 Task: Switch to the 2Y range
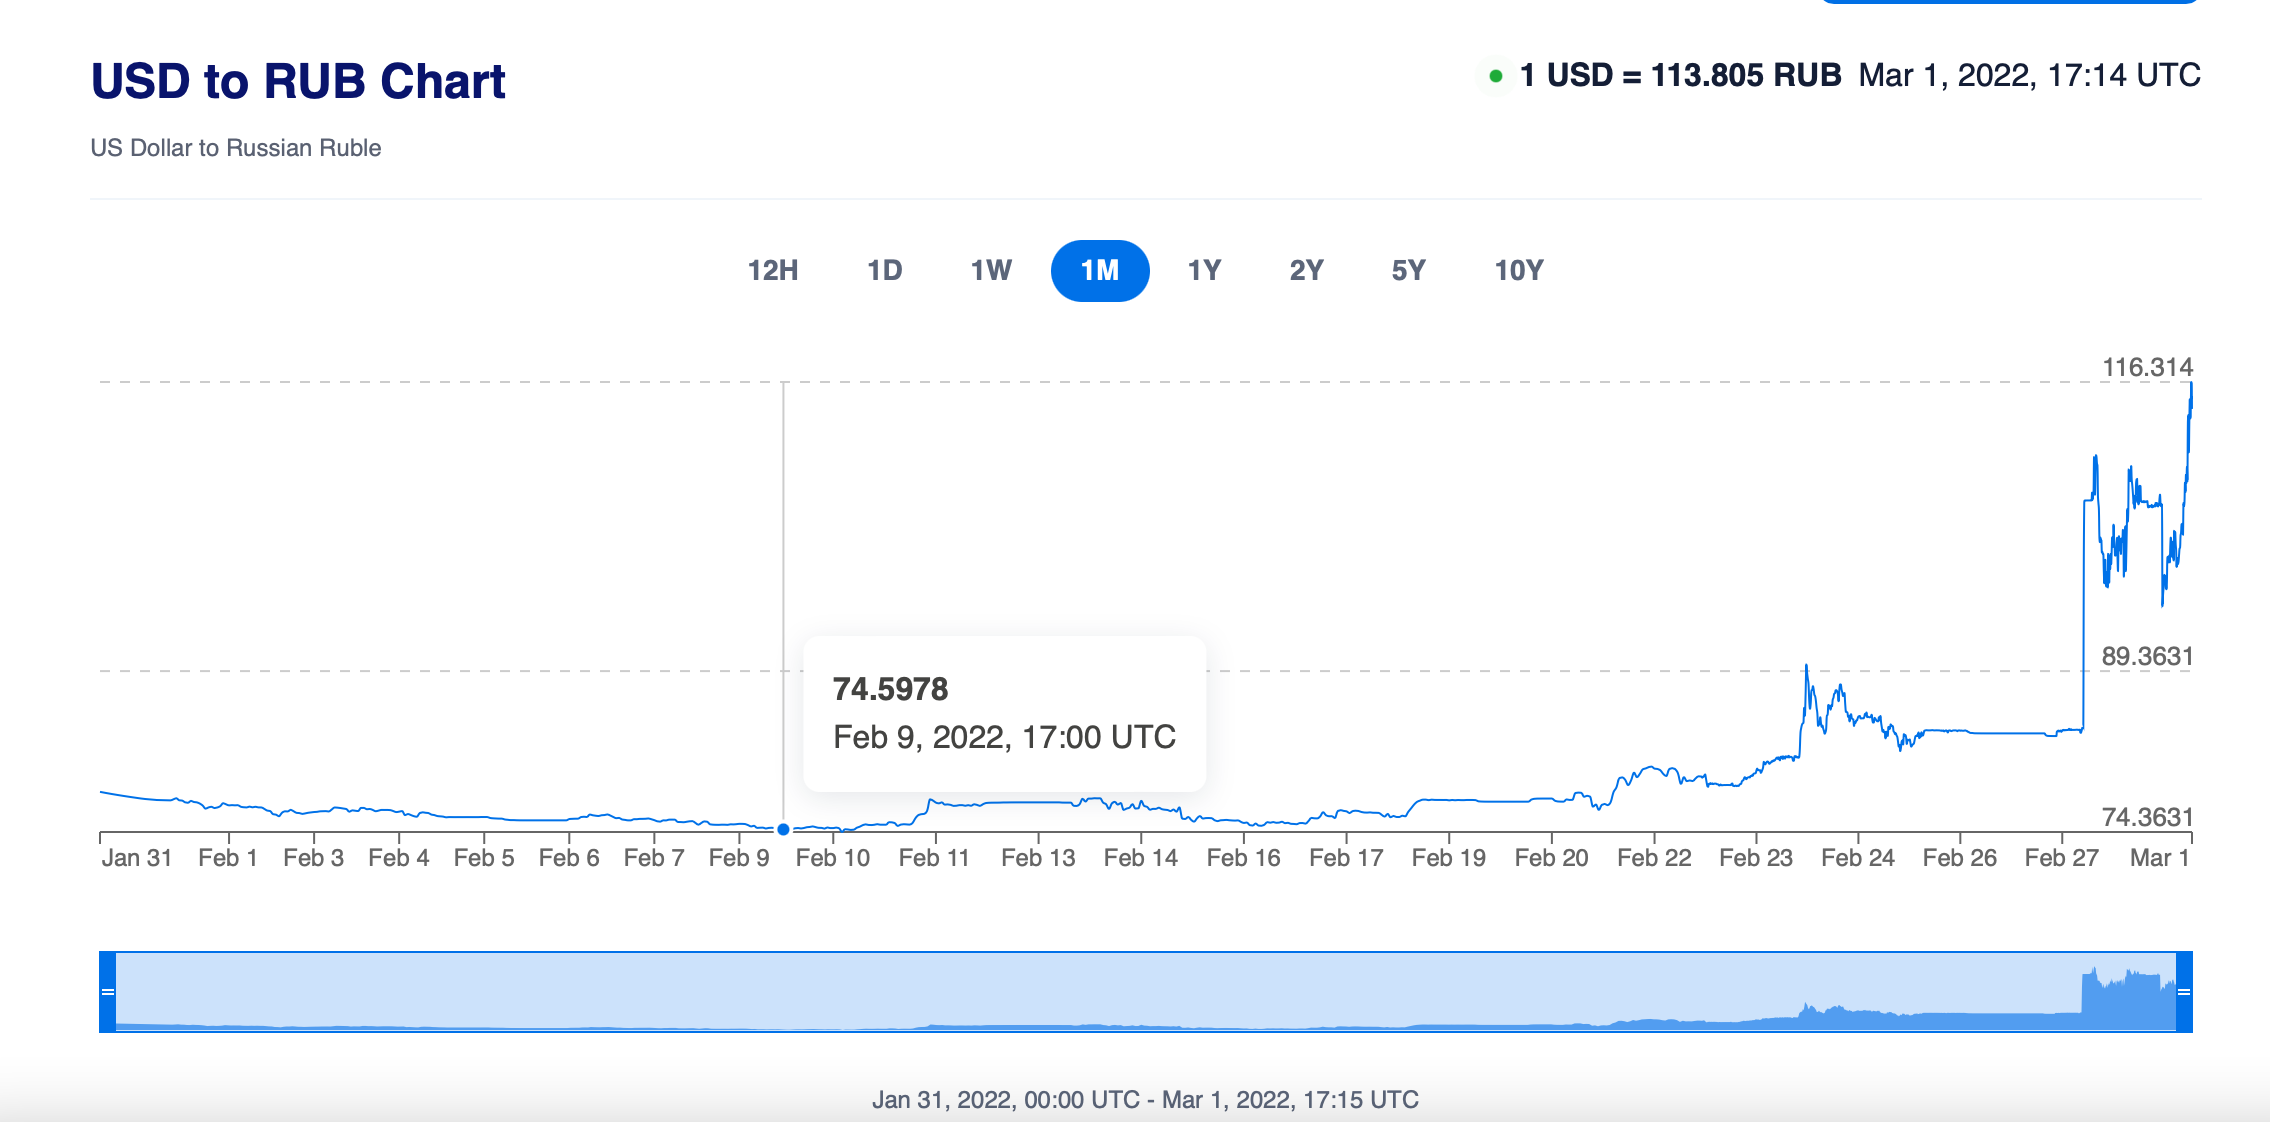pos(1306,270)
